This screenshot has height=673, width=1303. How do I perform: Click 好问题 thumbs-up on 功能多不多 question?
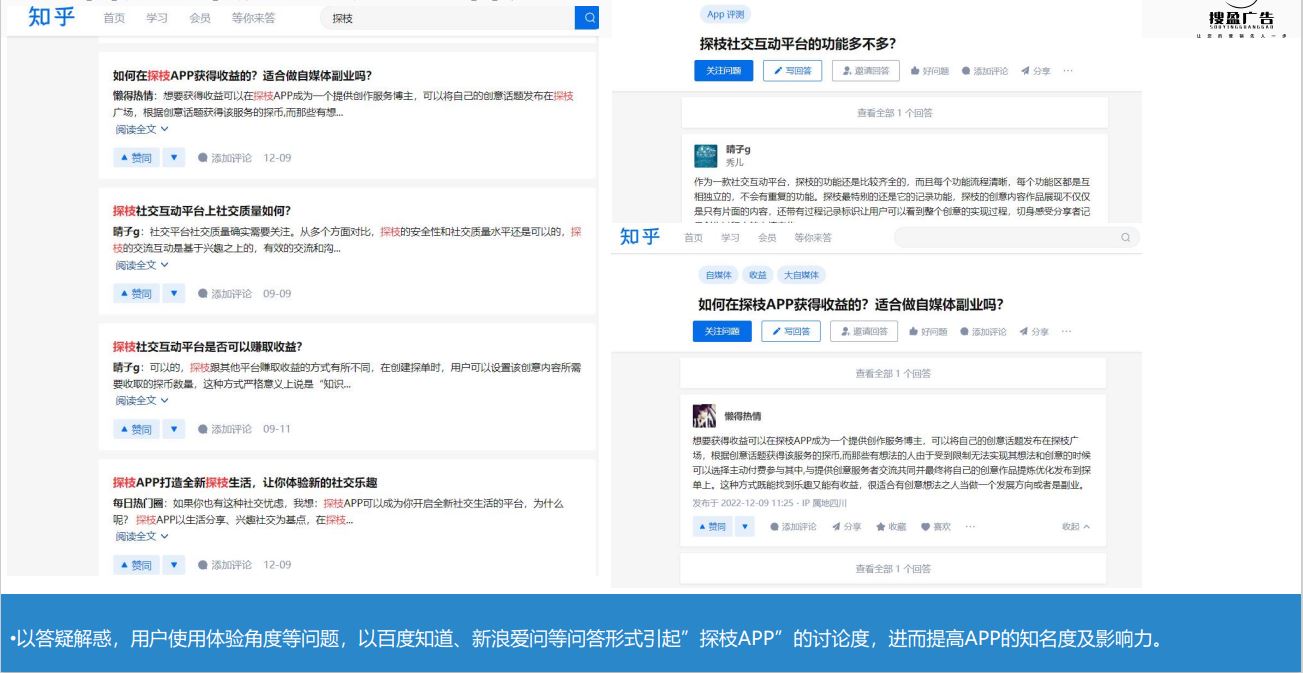tap(929, 71)
